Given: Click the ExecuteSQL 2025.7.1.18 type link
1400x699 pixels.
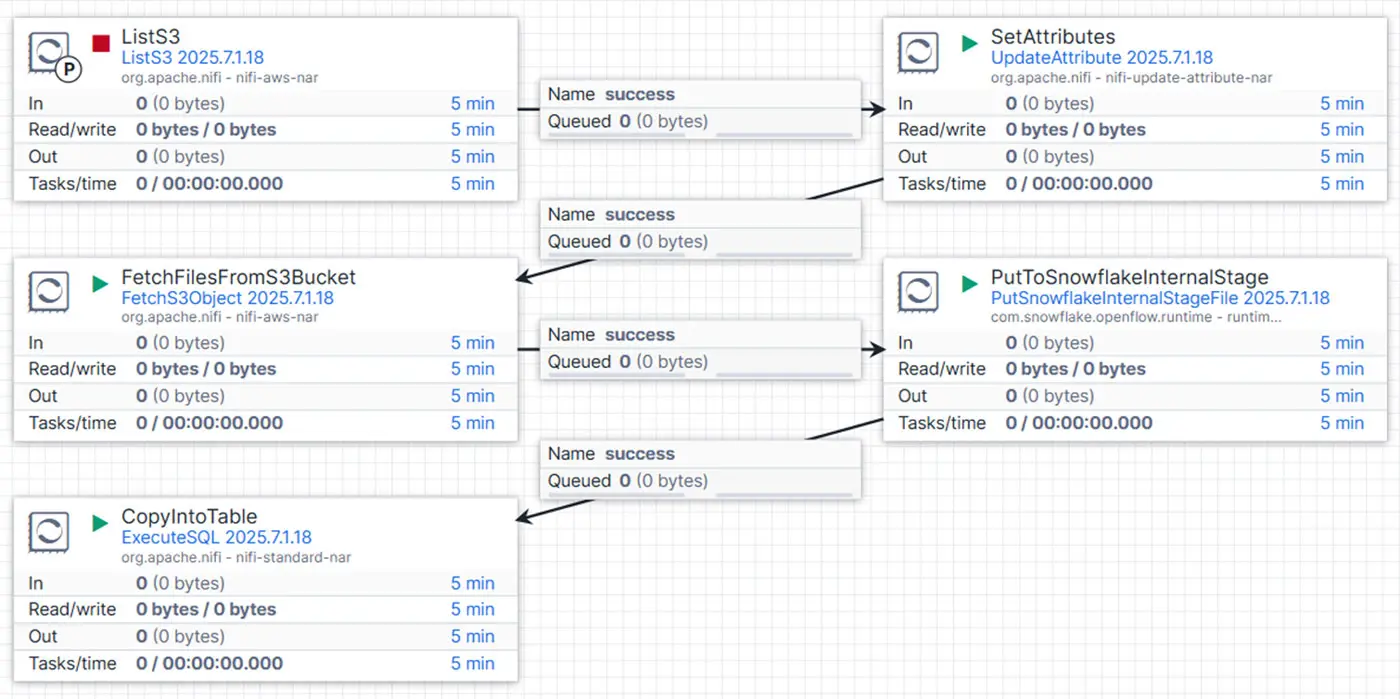Looking at the screenshot, I should click(217, 538).
